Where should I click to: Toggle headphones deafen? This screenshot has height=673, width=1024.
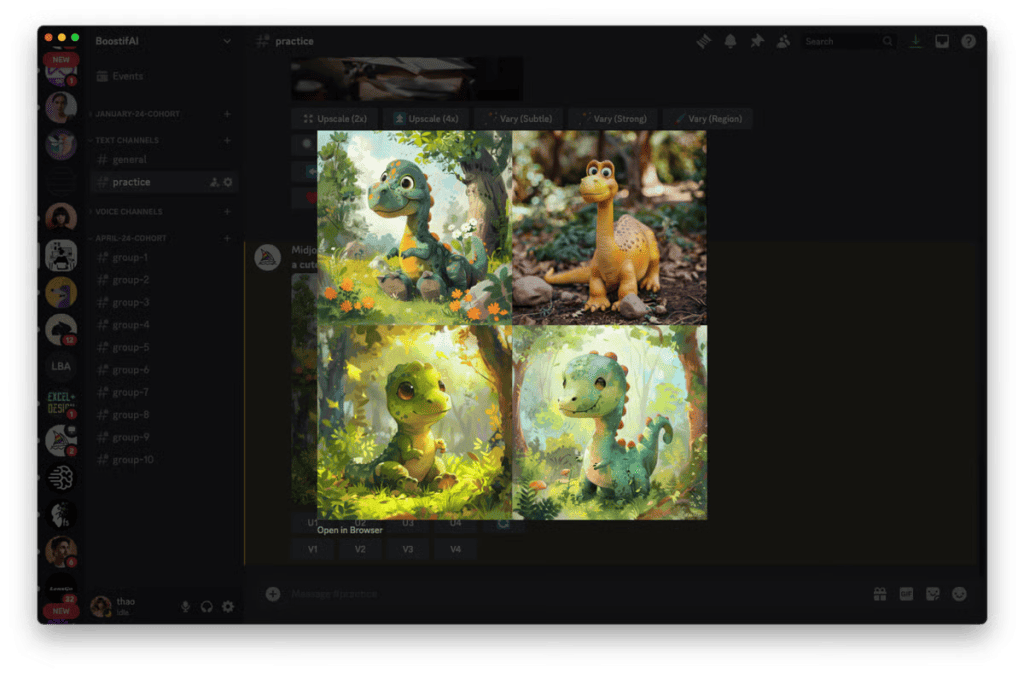(206, 607)
